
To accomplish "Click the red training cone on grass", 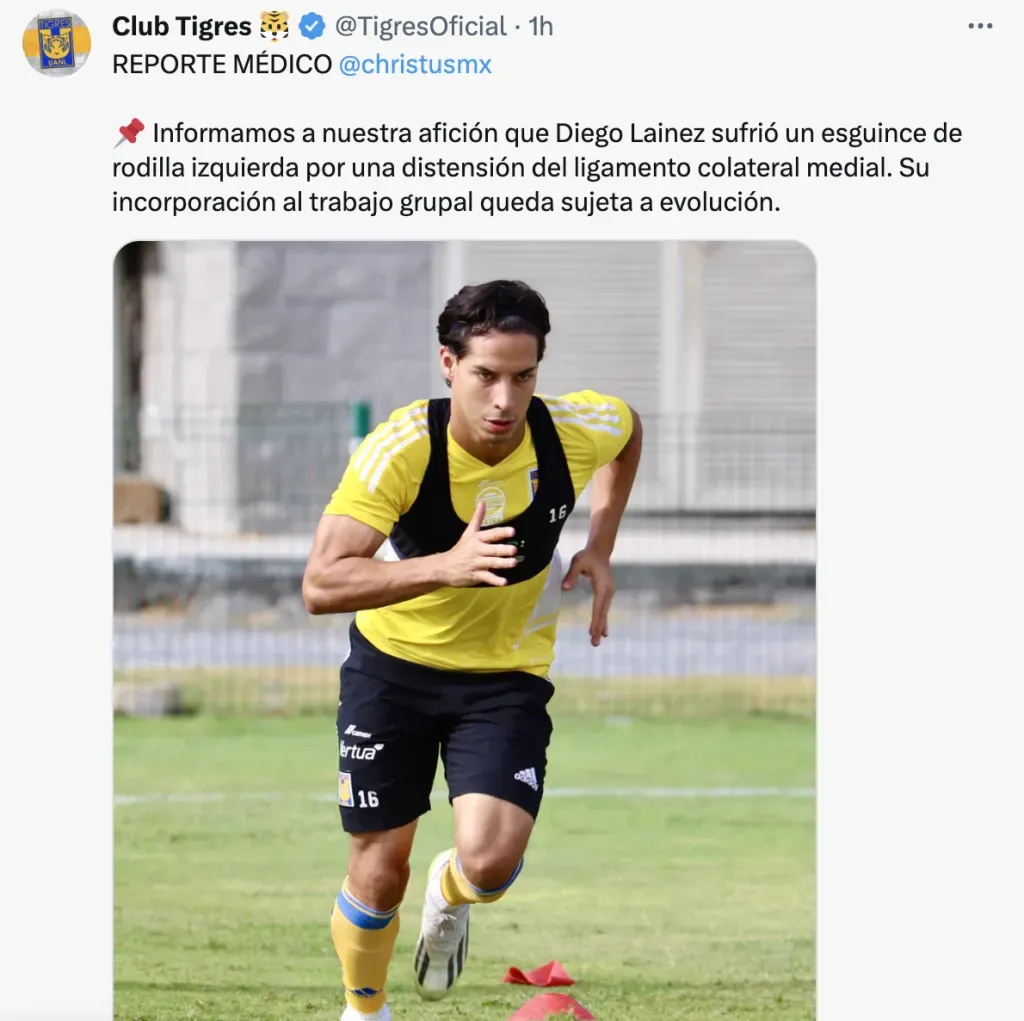I will 539,974.
